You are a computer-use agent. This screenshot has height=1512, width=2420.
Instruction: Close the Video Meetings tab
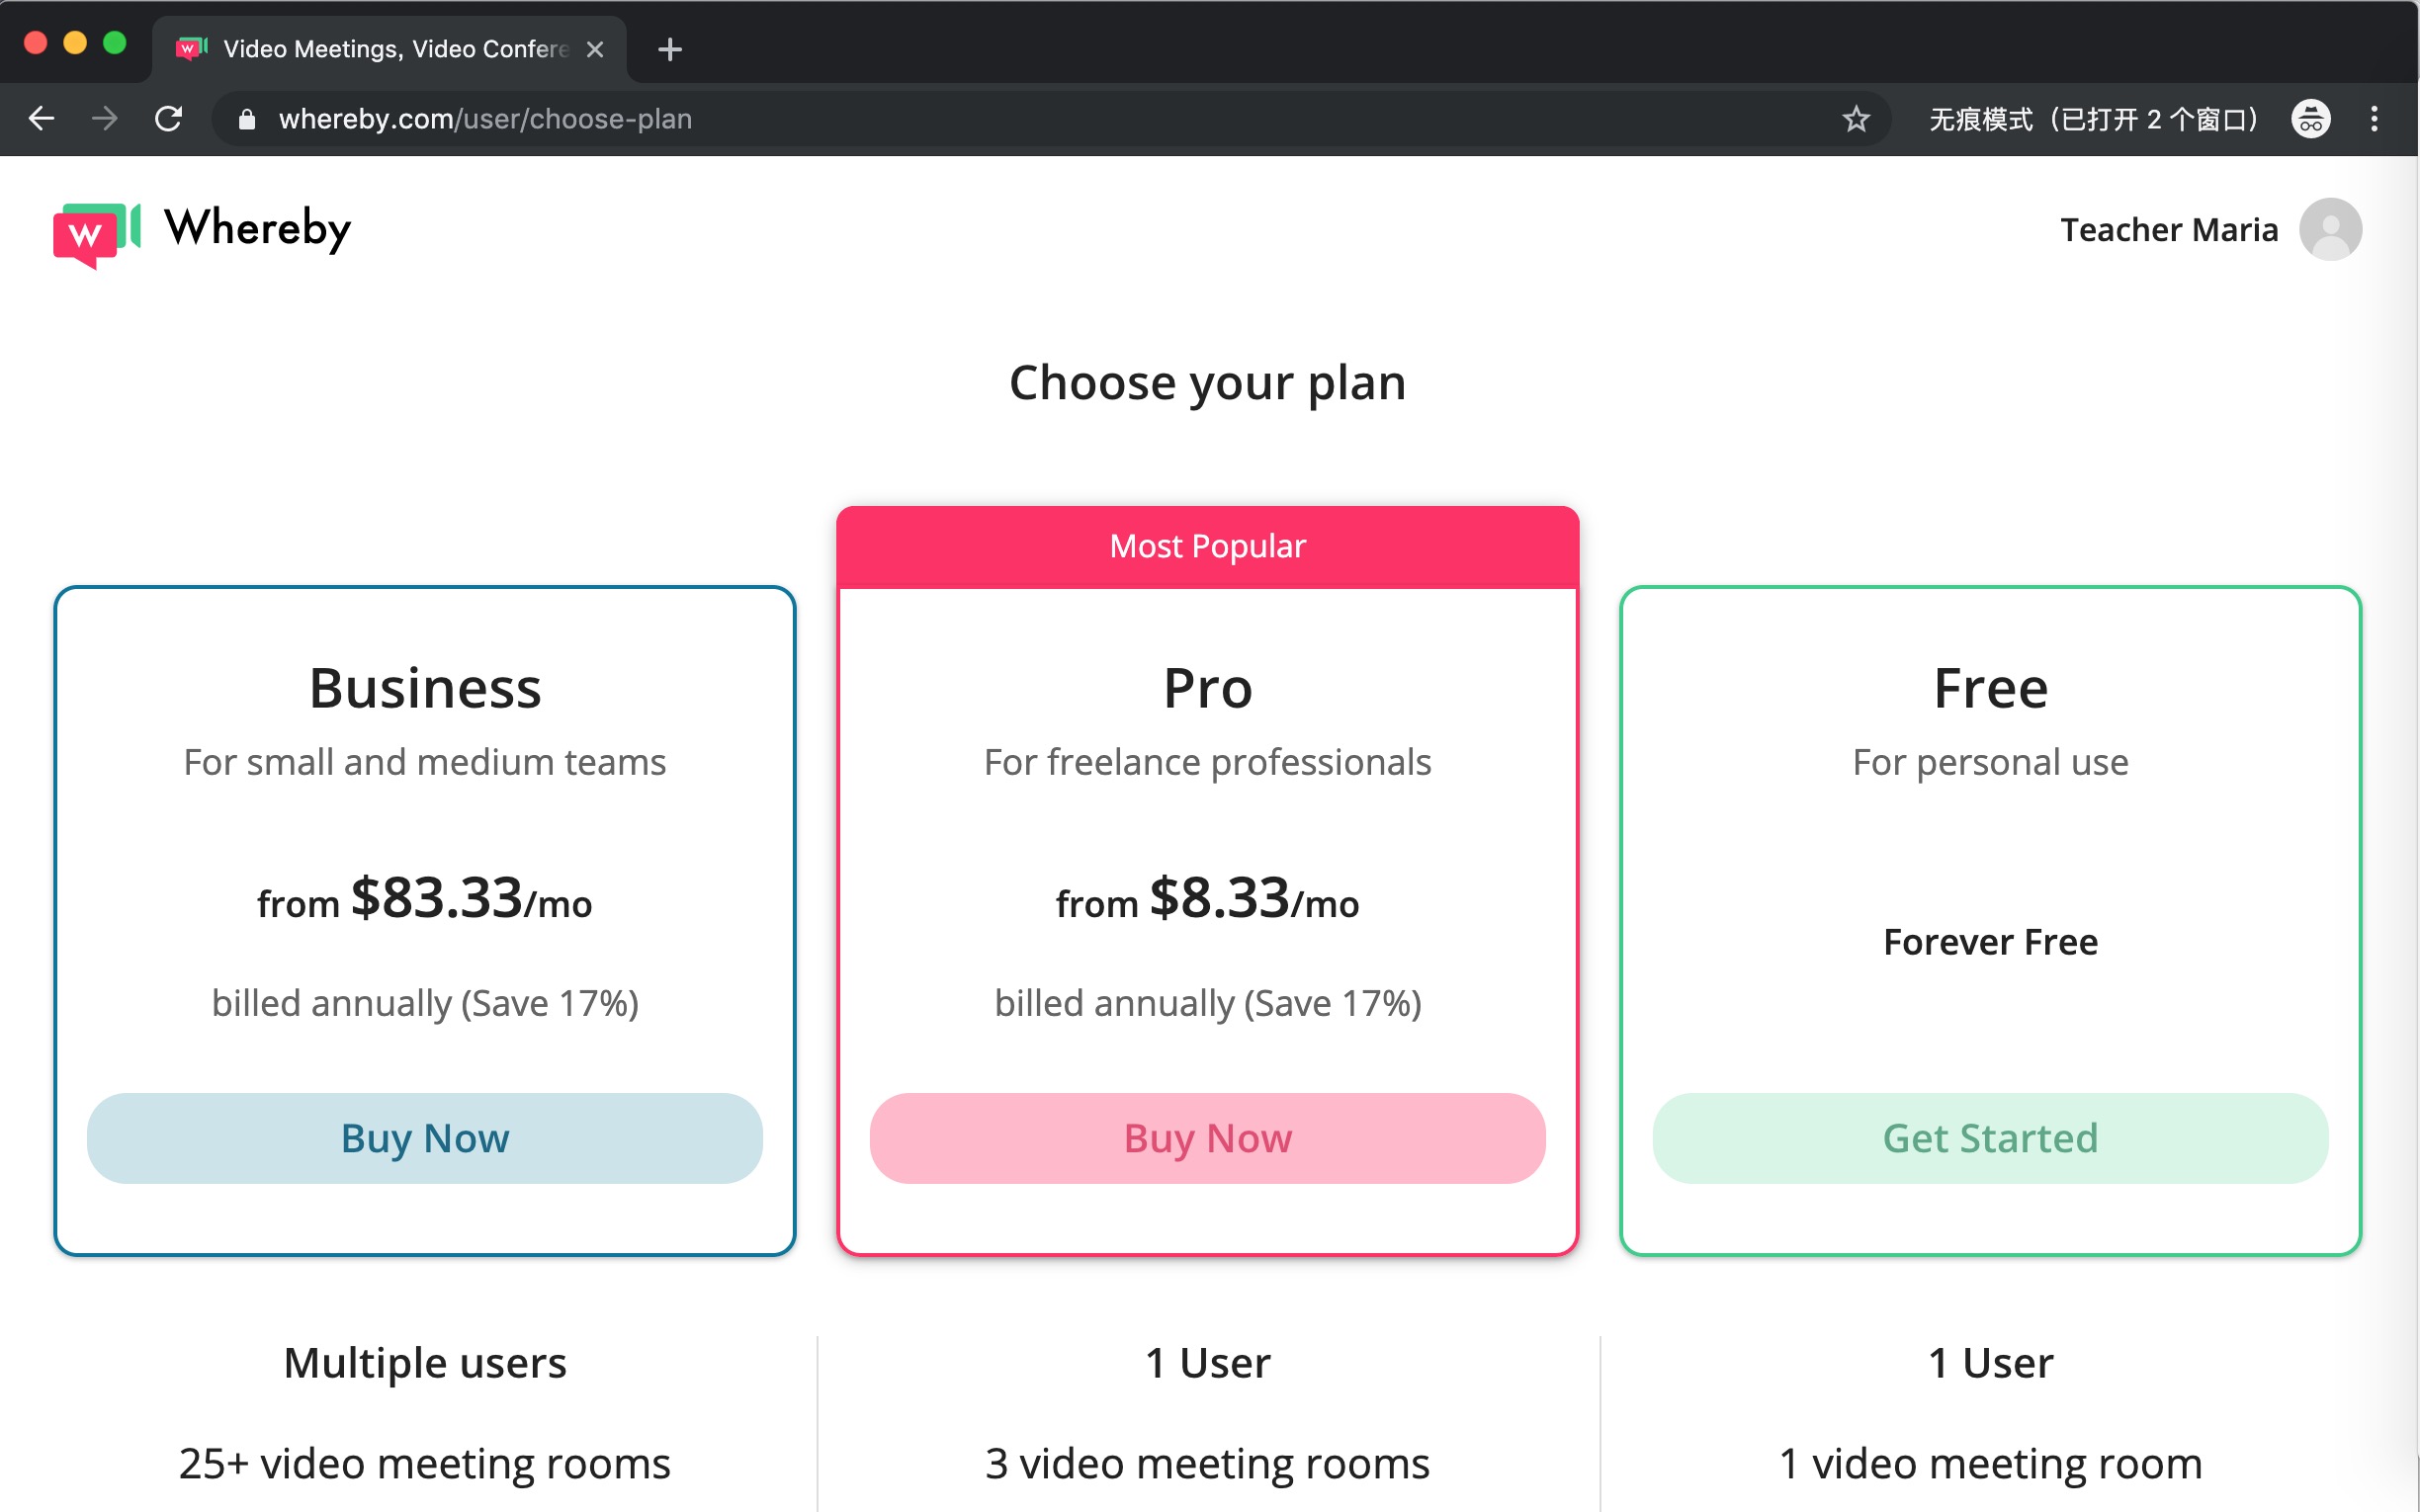pyautogui.click(x=595, y=49)
